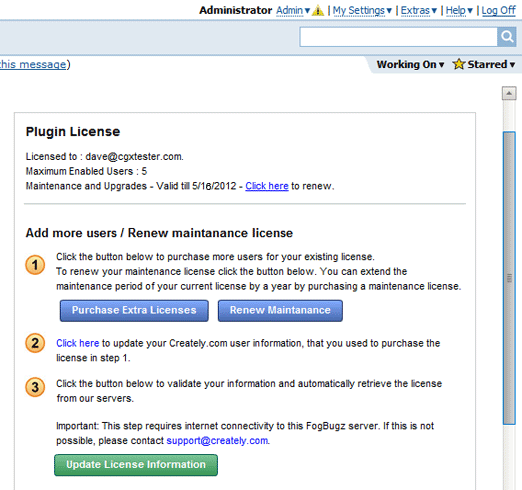Open the support@creately.com email link
522x490 pixels.
(x=217, y=441)
